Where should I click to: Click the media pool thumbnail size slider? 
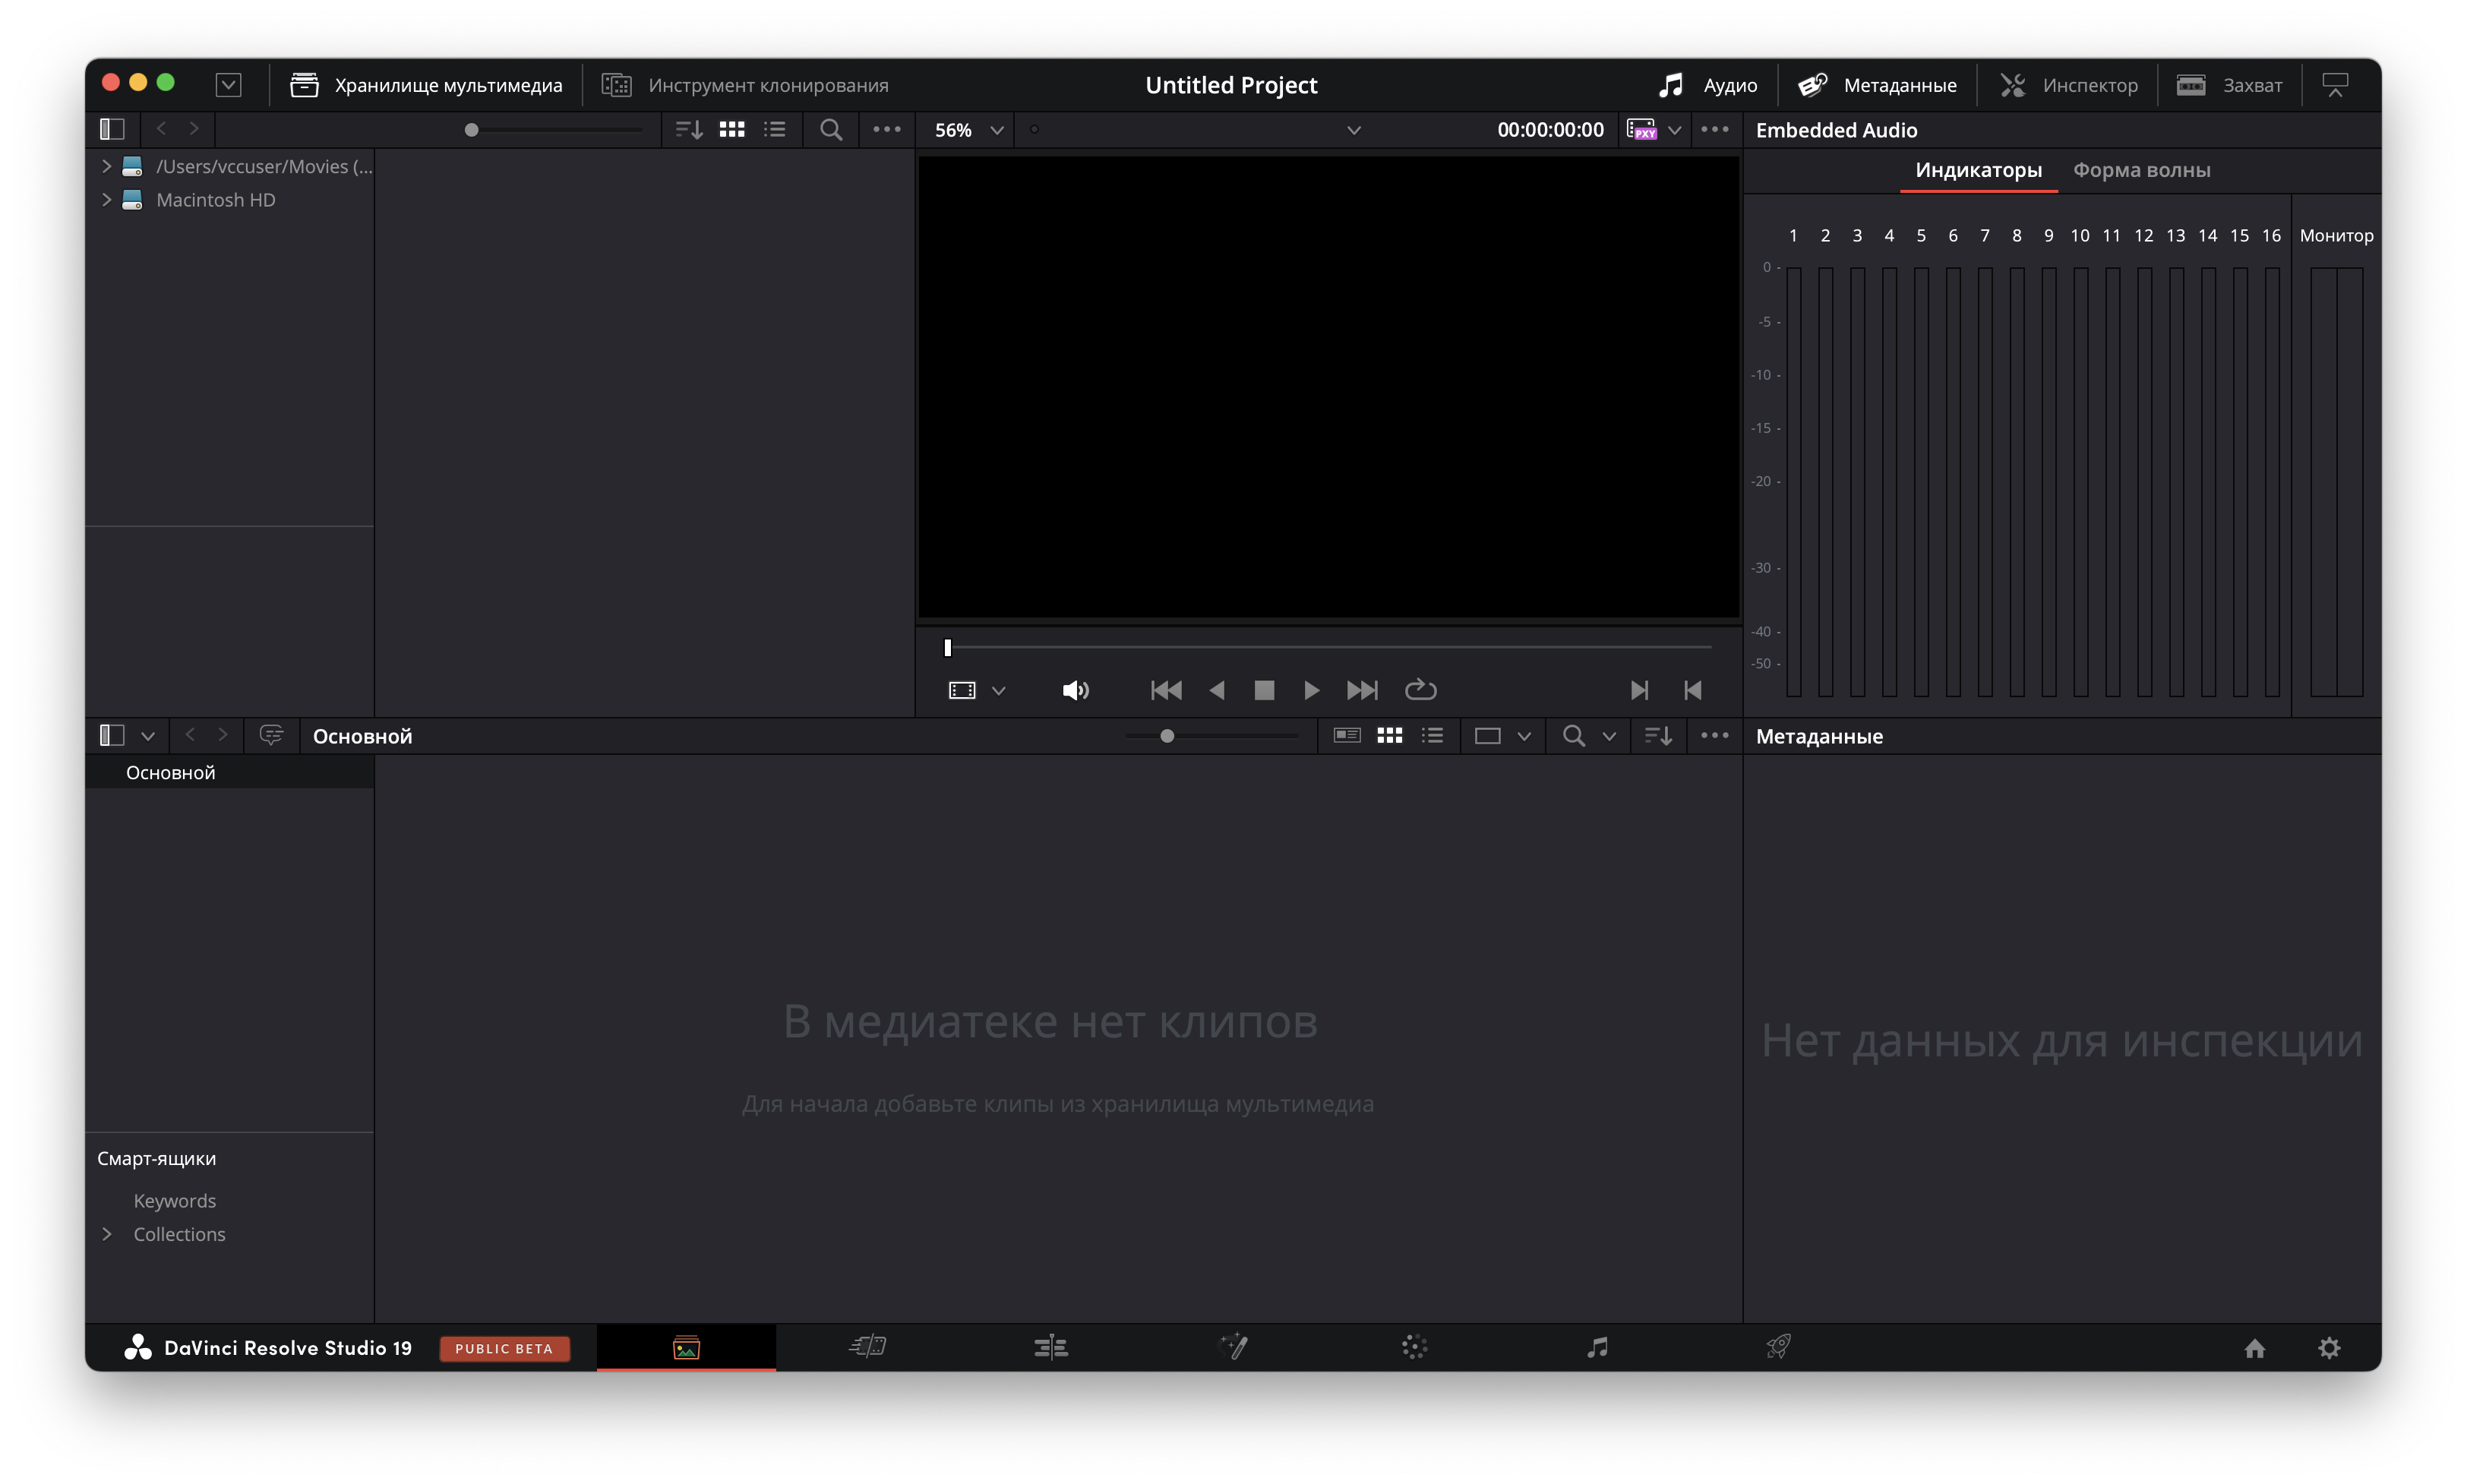pyautogui.click(x=1167, y=736)
